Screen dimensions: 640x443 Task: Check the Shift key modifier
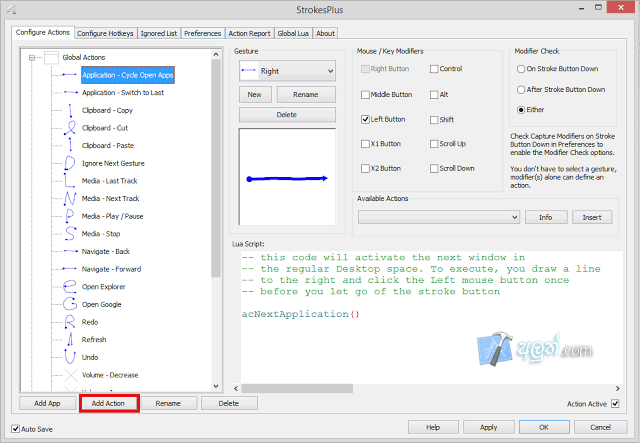[x=434, y=120]
